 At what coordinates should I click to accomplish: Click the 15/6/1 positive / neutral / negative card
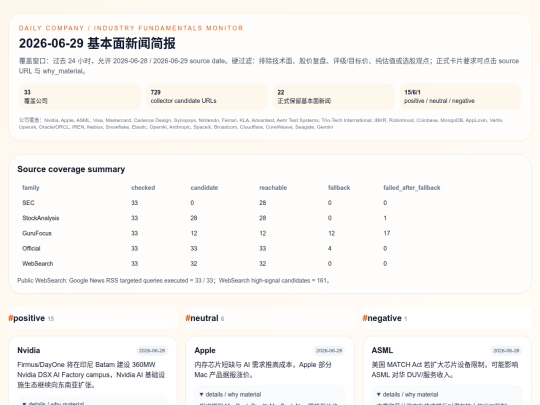(460, 96)
